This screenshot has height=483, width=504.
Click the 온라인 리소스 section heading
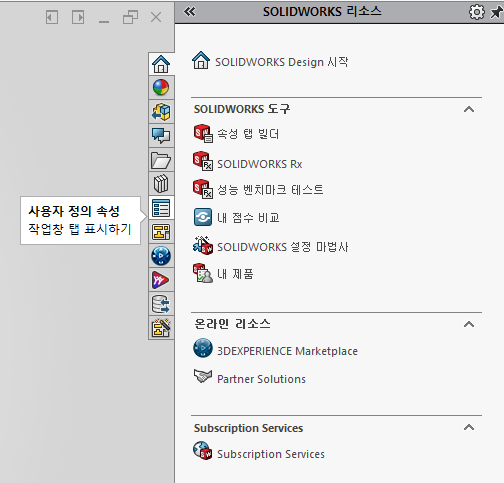232,324
